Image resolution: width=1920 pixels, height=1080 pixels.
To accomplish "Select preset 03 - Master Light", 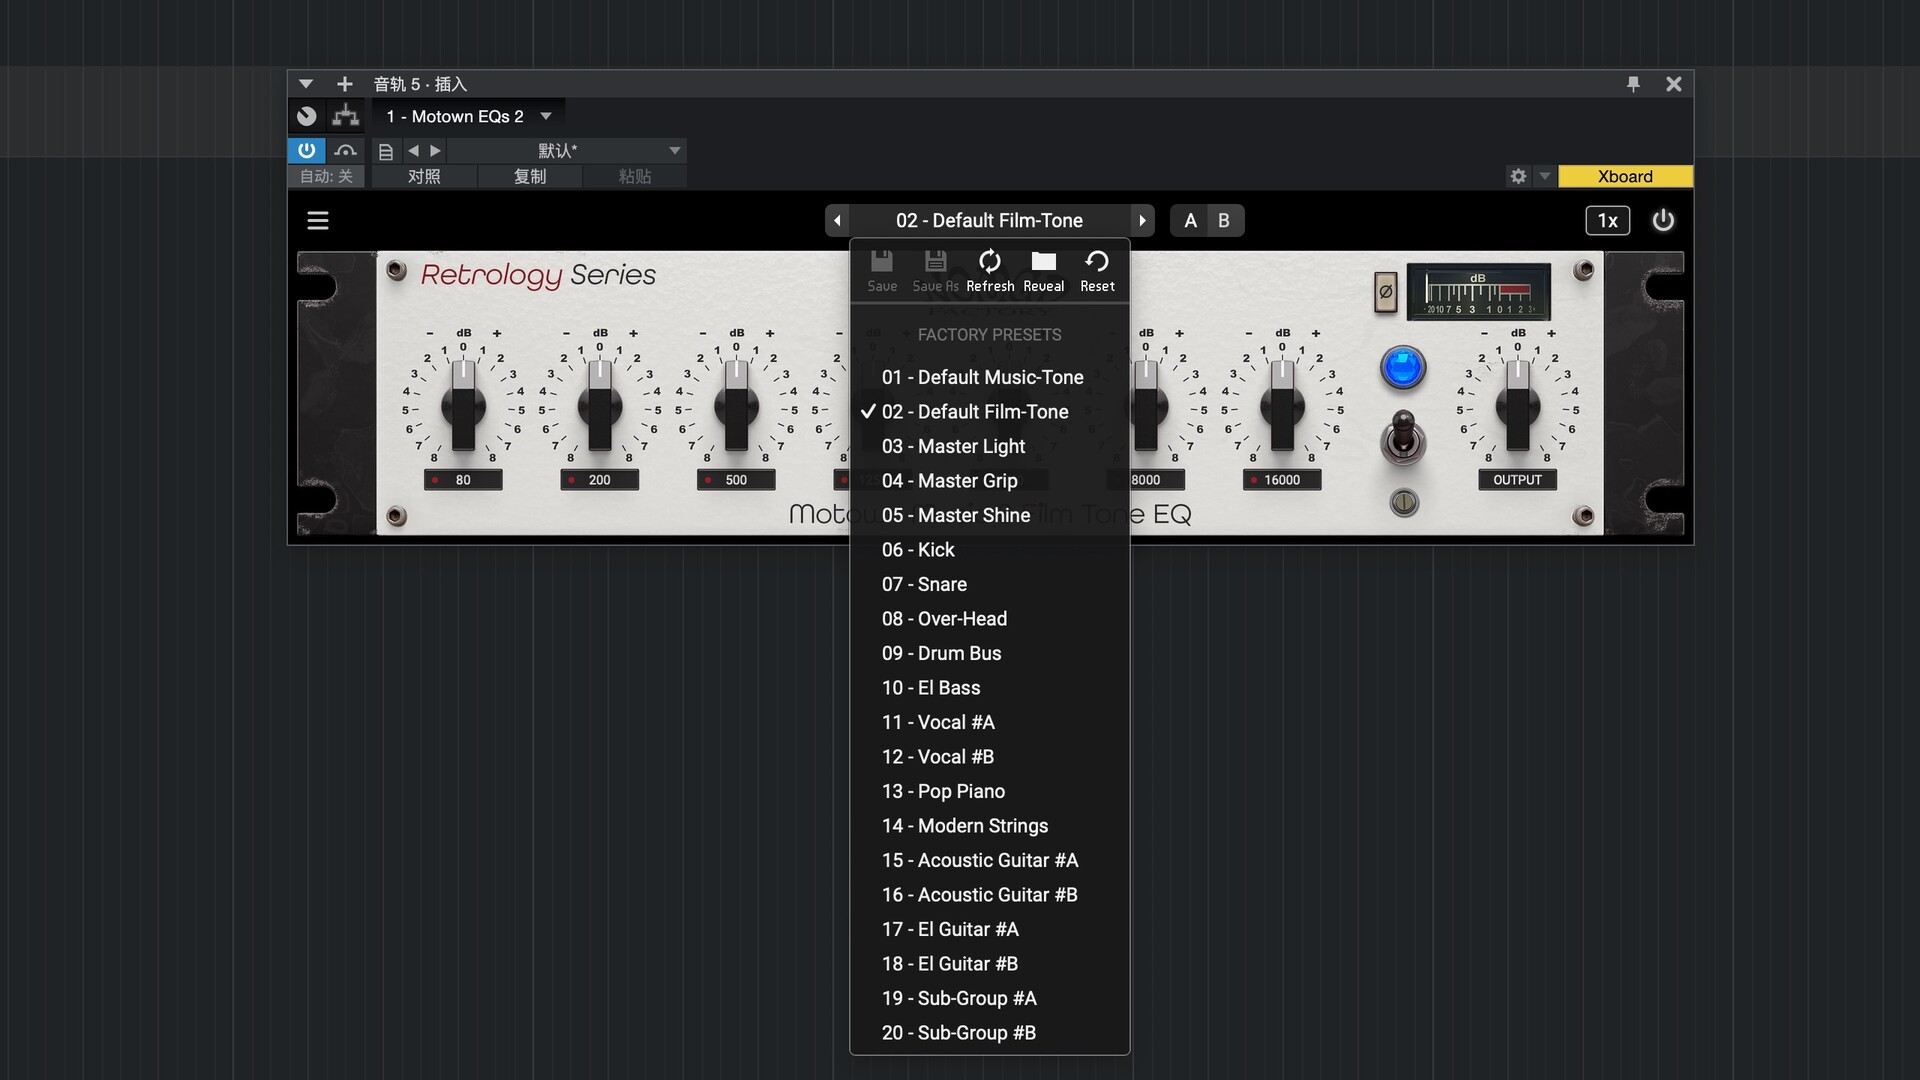I will click(x=990, y=446).
